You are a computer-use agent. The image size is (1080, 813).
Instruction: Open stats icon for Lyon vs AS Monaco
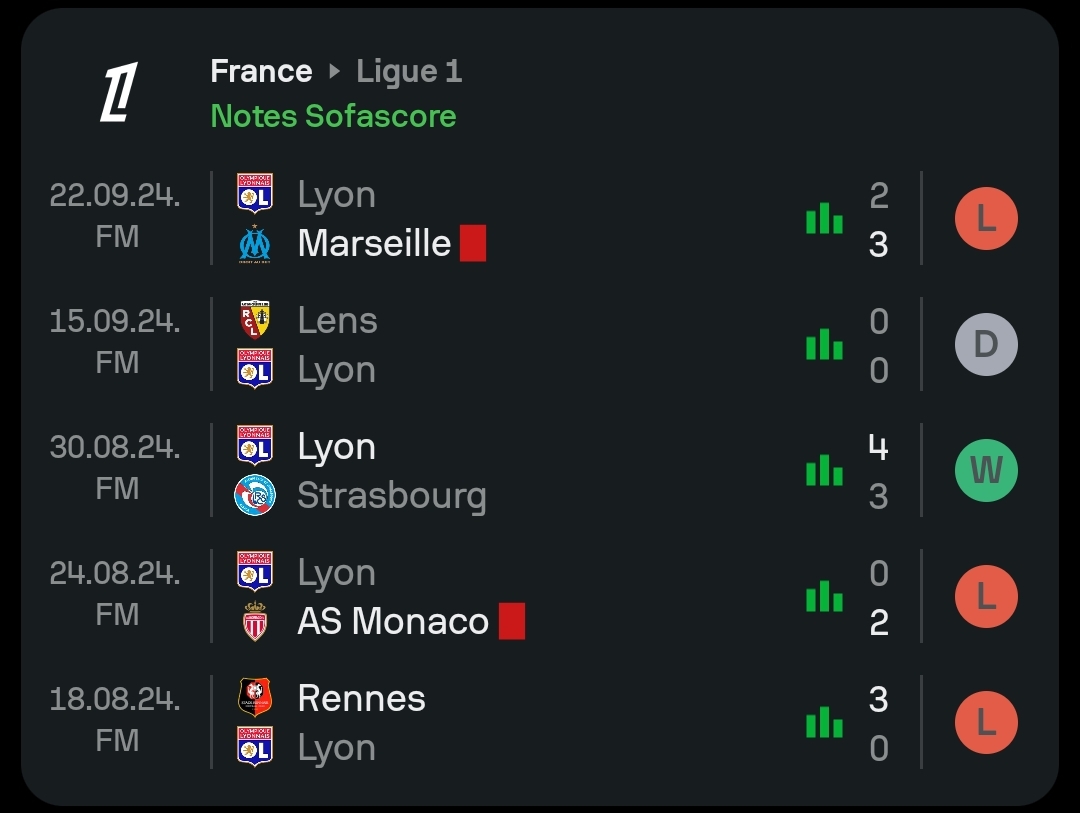click(824, 597)
